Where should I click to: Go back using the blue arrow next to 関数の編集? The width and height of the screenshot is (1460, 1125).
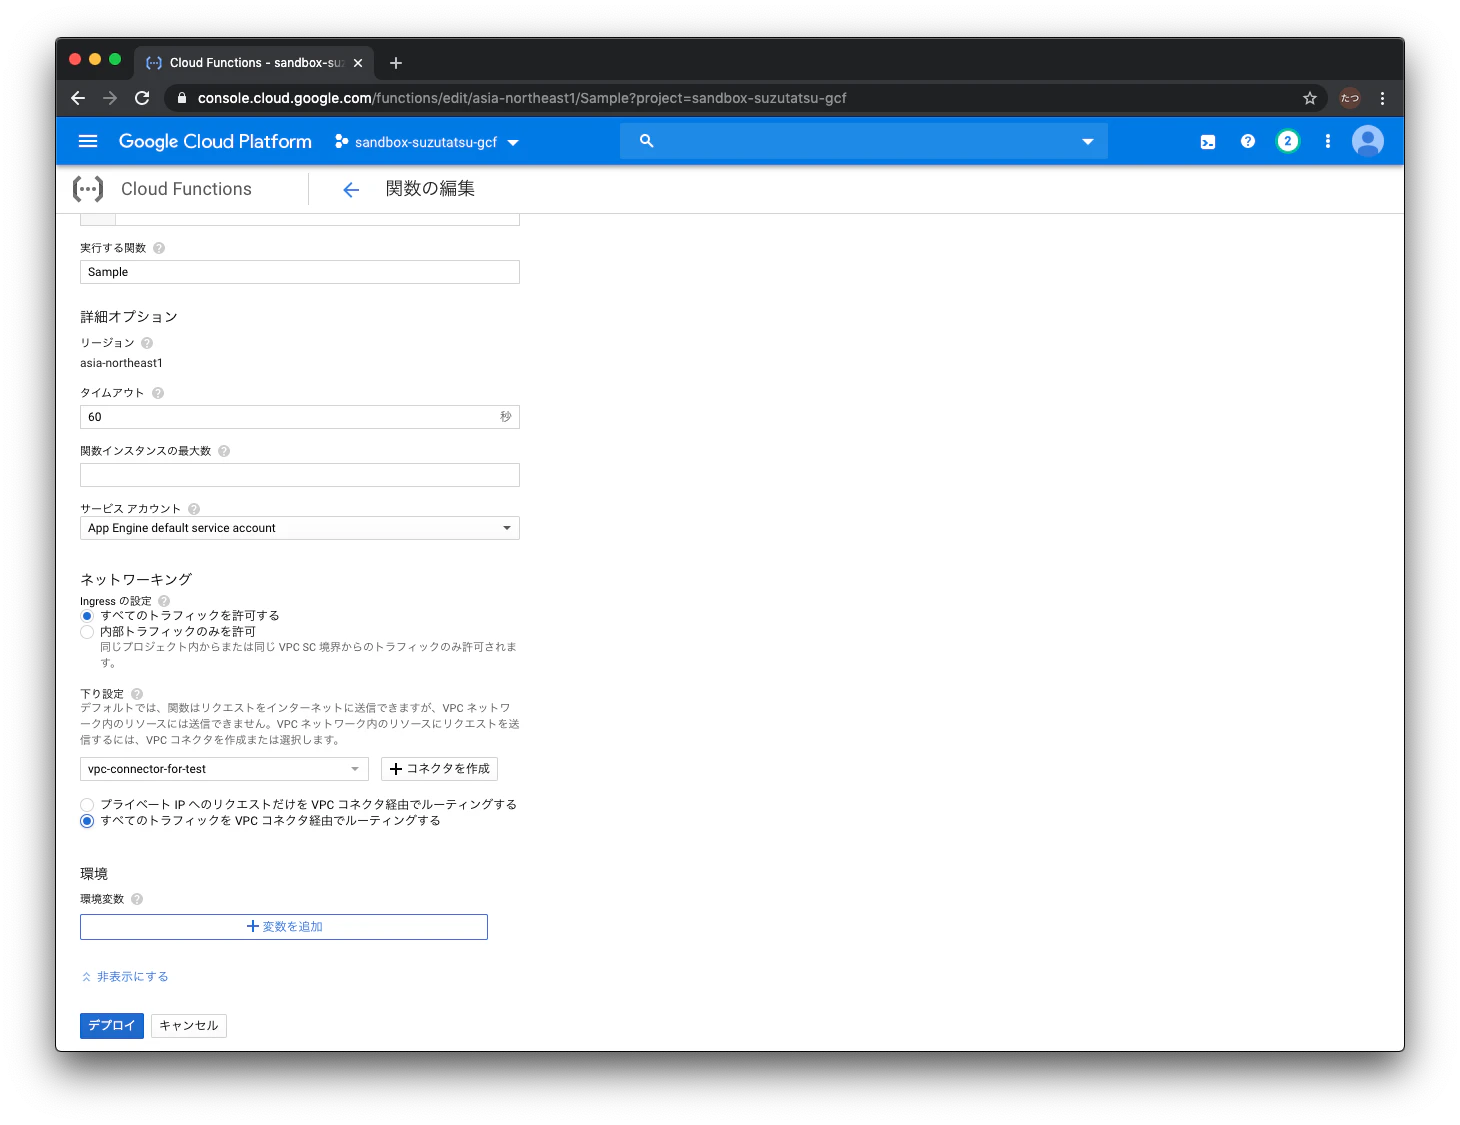coord(351,190)
